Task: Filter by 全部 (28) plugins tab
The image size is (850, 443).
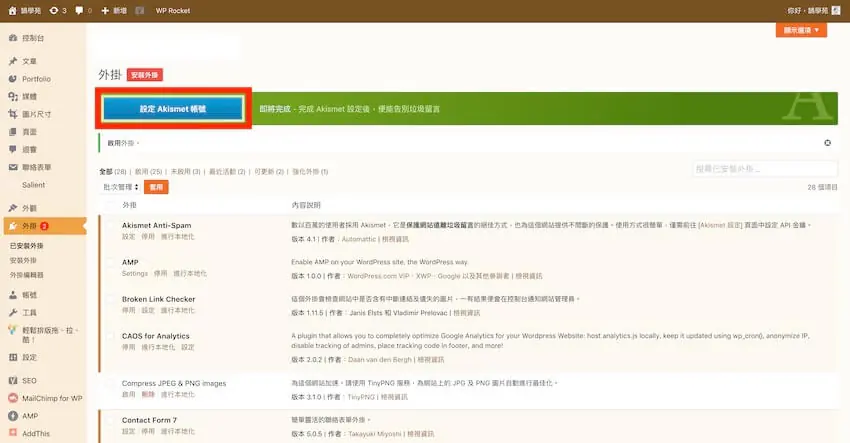Action: (x=113, y=171)
